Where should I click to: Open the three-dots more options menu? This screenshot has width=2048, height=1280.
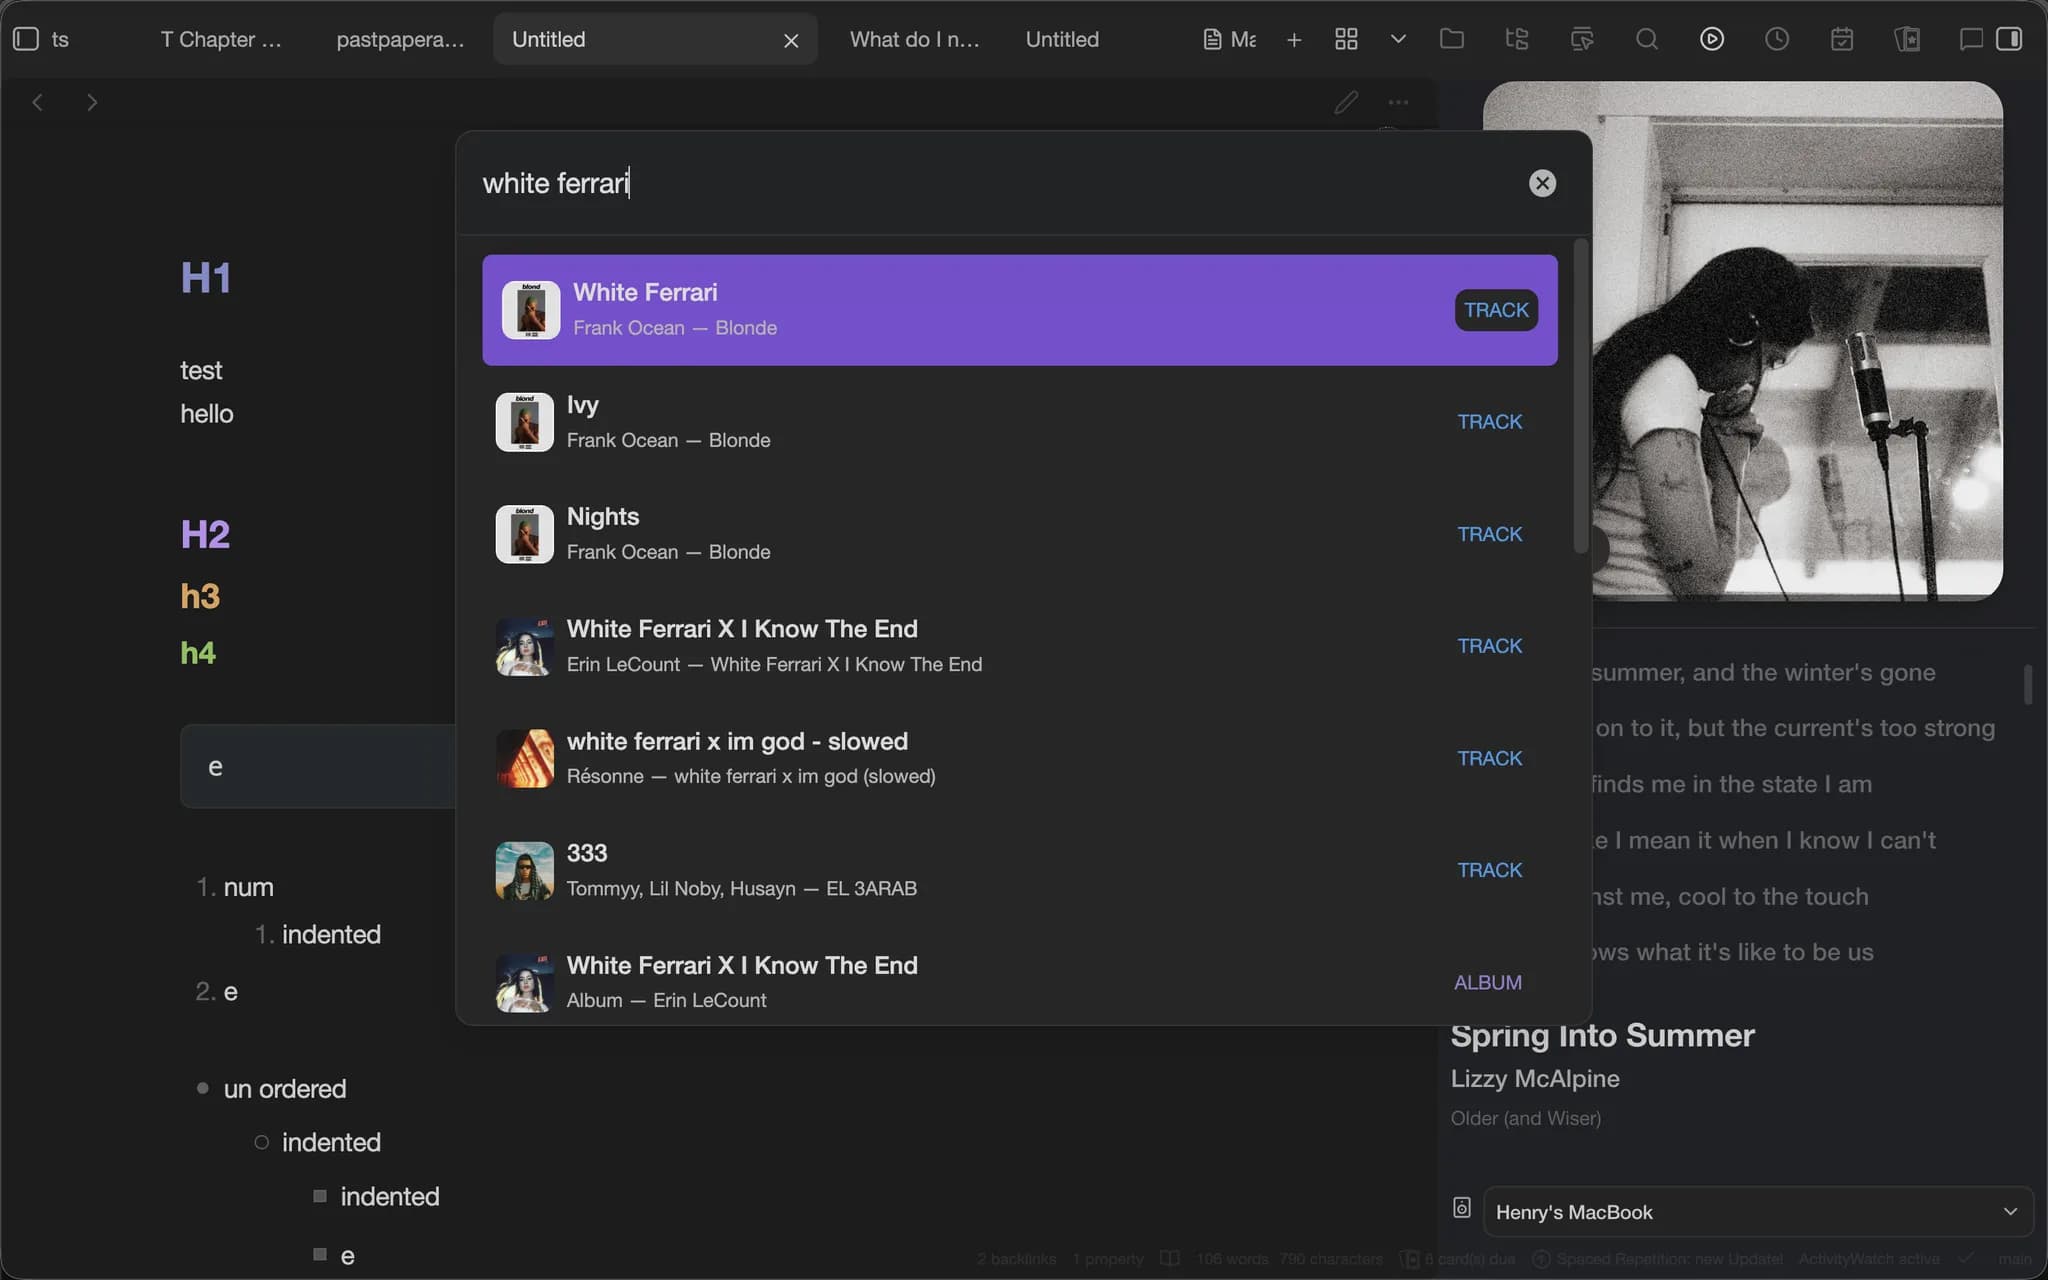1398,102
